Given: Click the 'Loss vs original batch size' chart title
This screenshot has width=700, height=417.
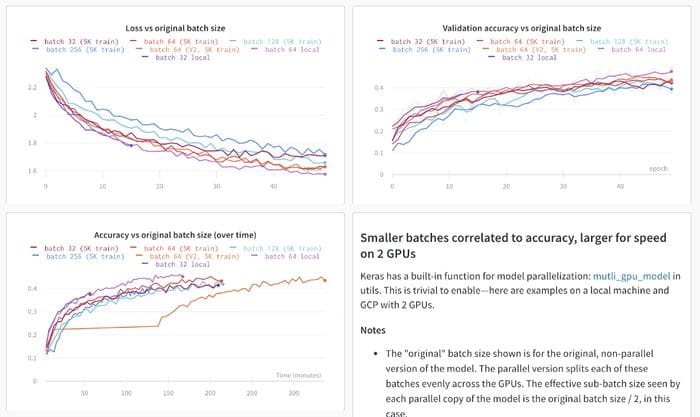Looking at the screenshot, I should click(175, 28).
